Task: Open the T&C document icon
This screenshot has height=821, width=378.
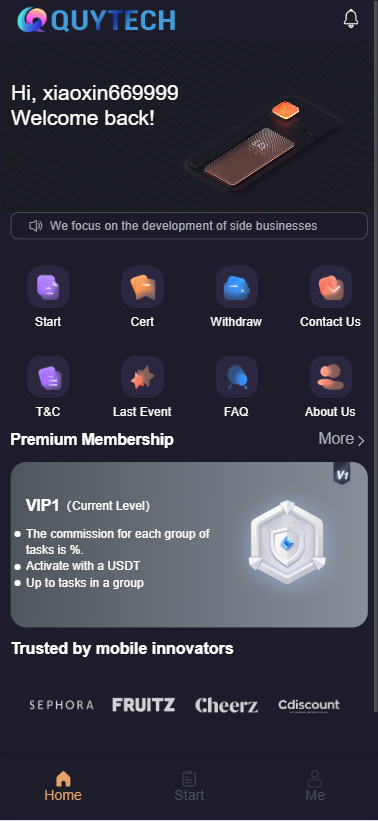Action: (x=48, y=376)
